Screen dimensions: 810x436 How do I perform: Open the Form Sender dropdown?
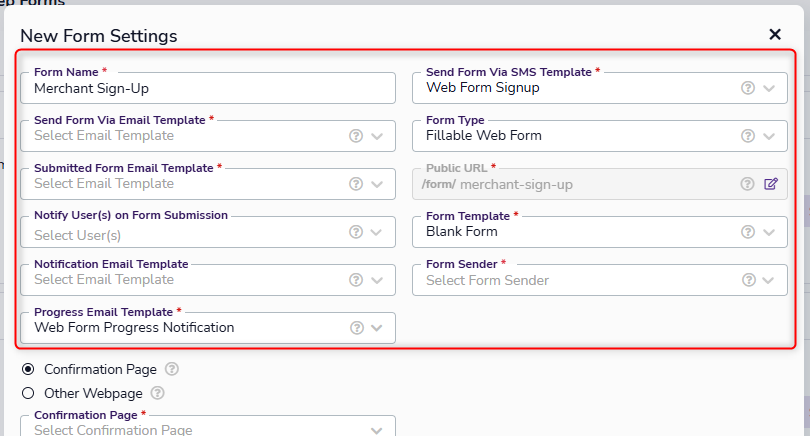coord(768,280)
